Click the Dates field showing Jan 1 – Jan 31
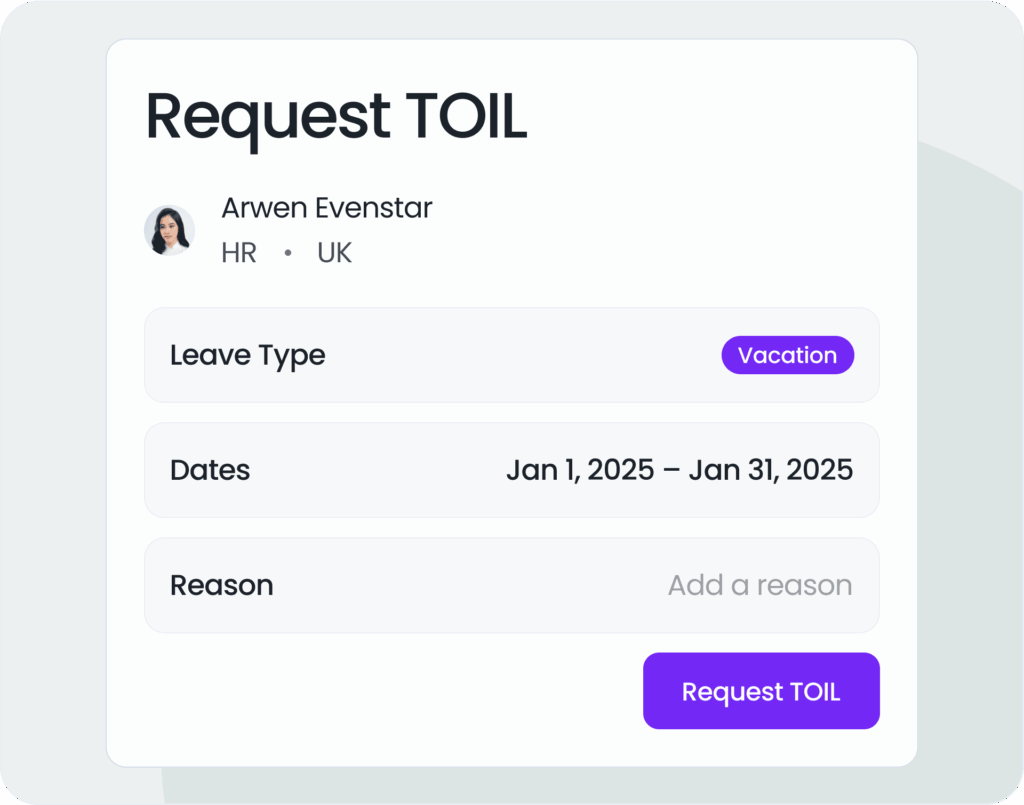 pos(680,470)
